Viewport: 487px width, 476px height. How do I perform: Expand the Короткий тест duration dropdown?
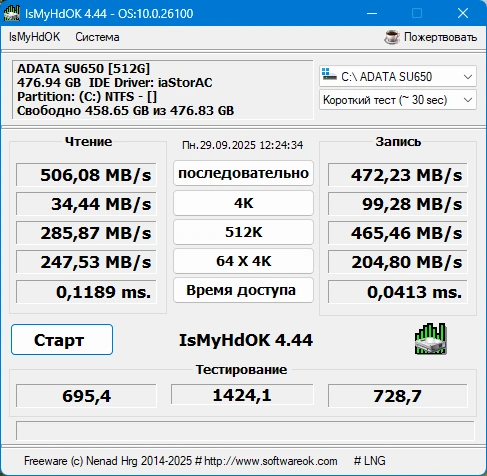click(398, 100)
